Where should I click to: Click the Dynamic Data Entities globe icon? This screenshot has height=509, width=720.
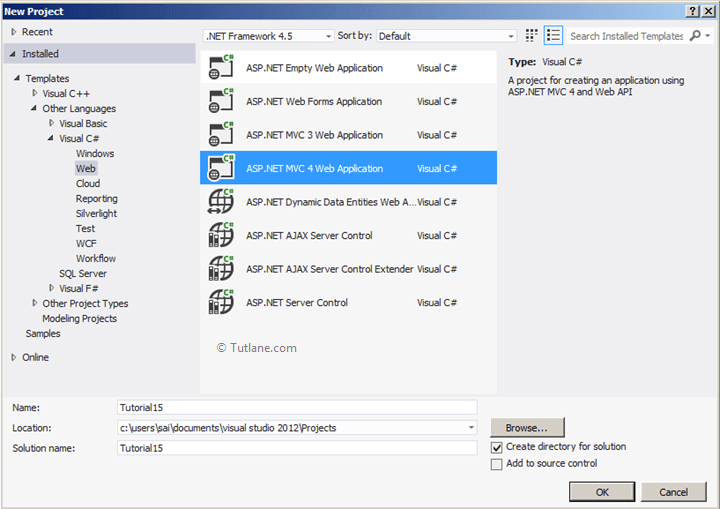[220, 202]
